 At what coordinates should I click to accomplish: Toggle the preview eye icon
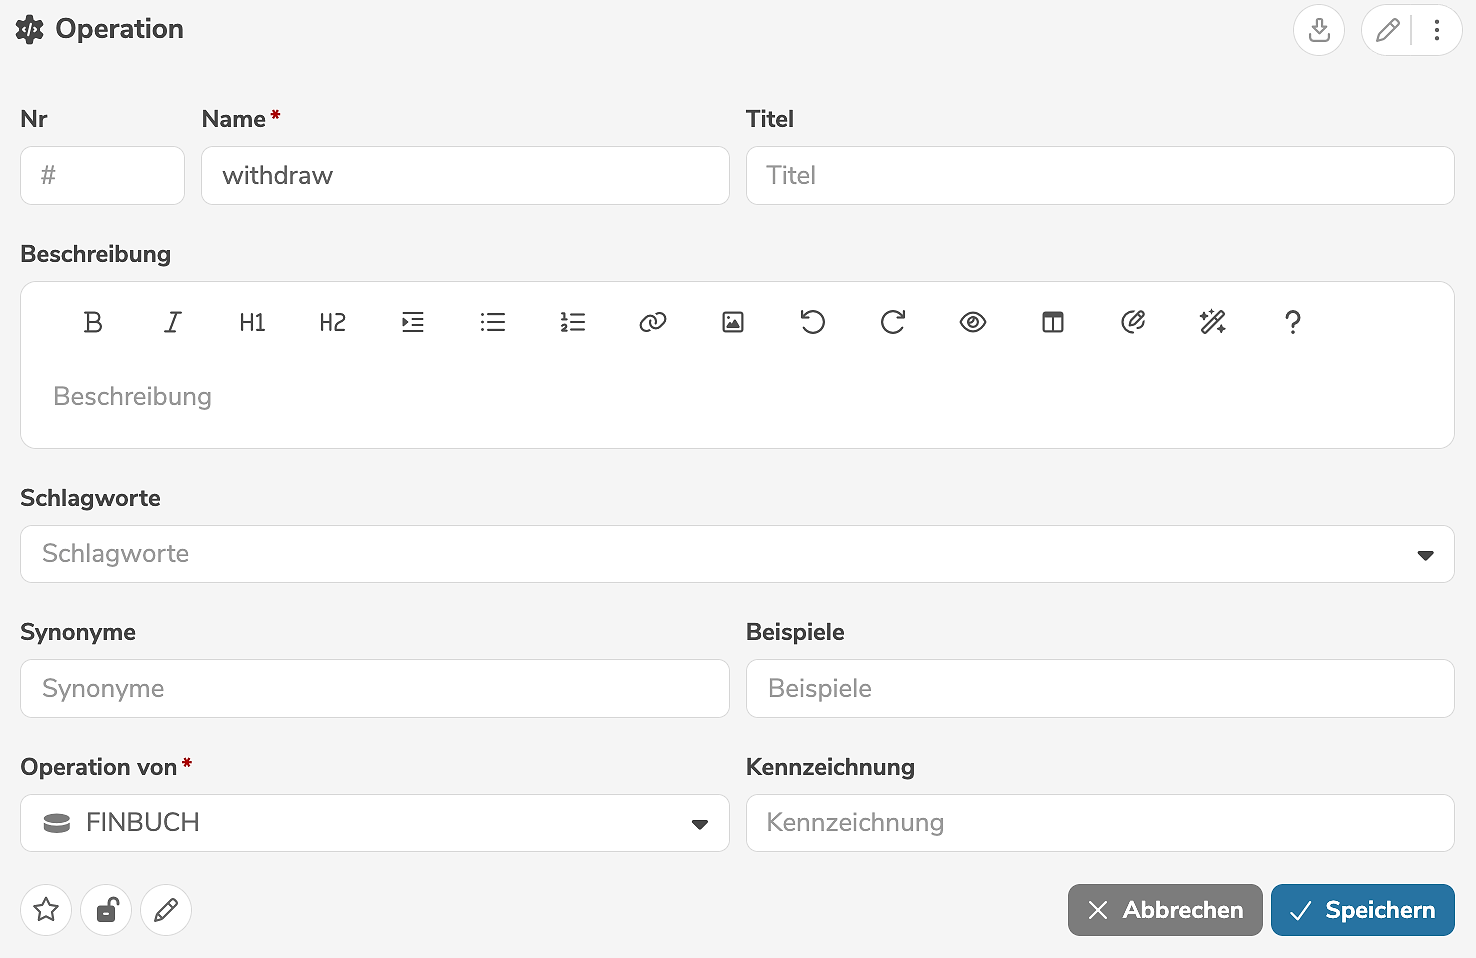[x=973, y=322]
